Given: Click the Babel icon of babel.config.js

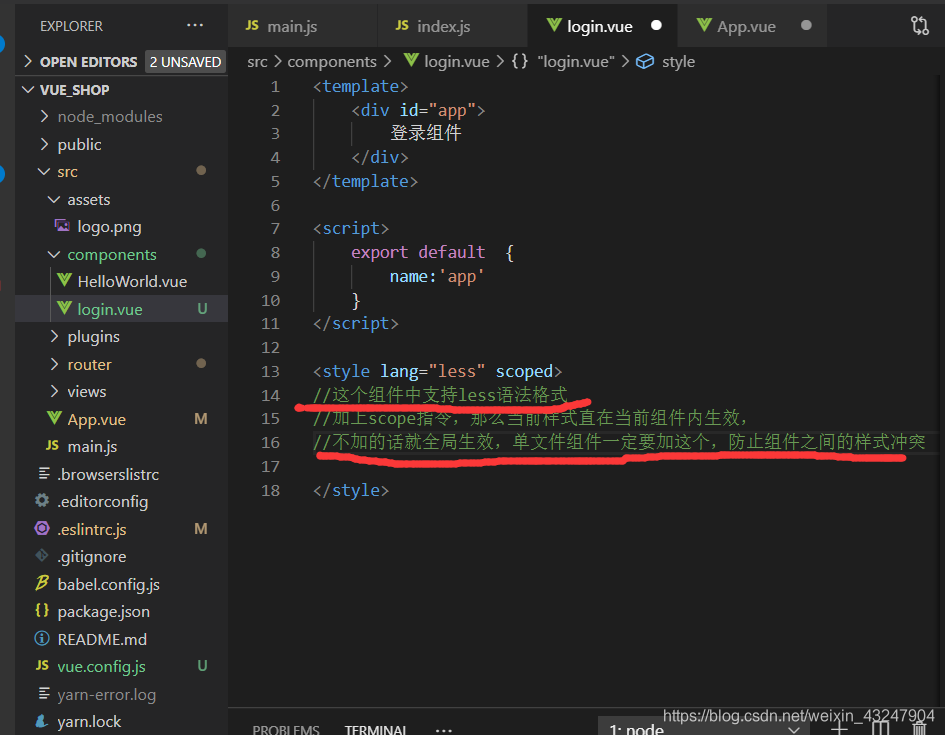Looking at the screenshot, I should tap(42, 583).
